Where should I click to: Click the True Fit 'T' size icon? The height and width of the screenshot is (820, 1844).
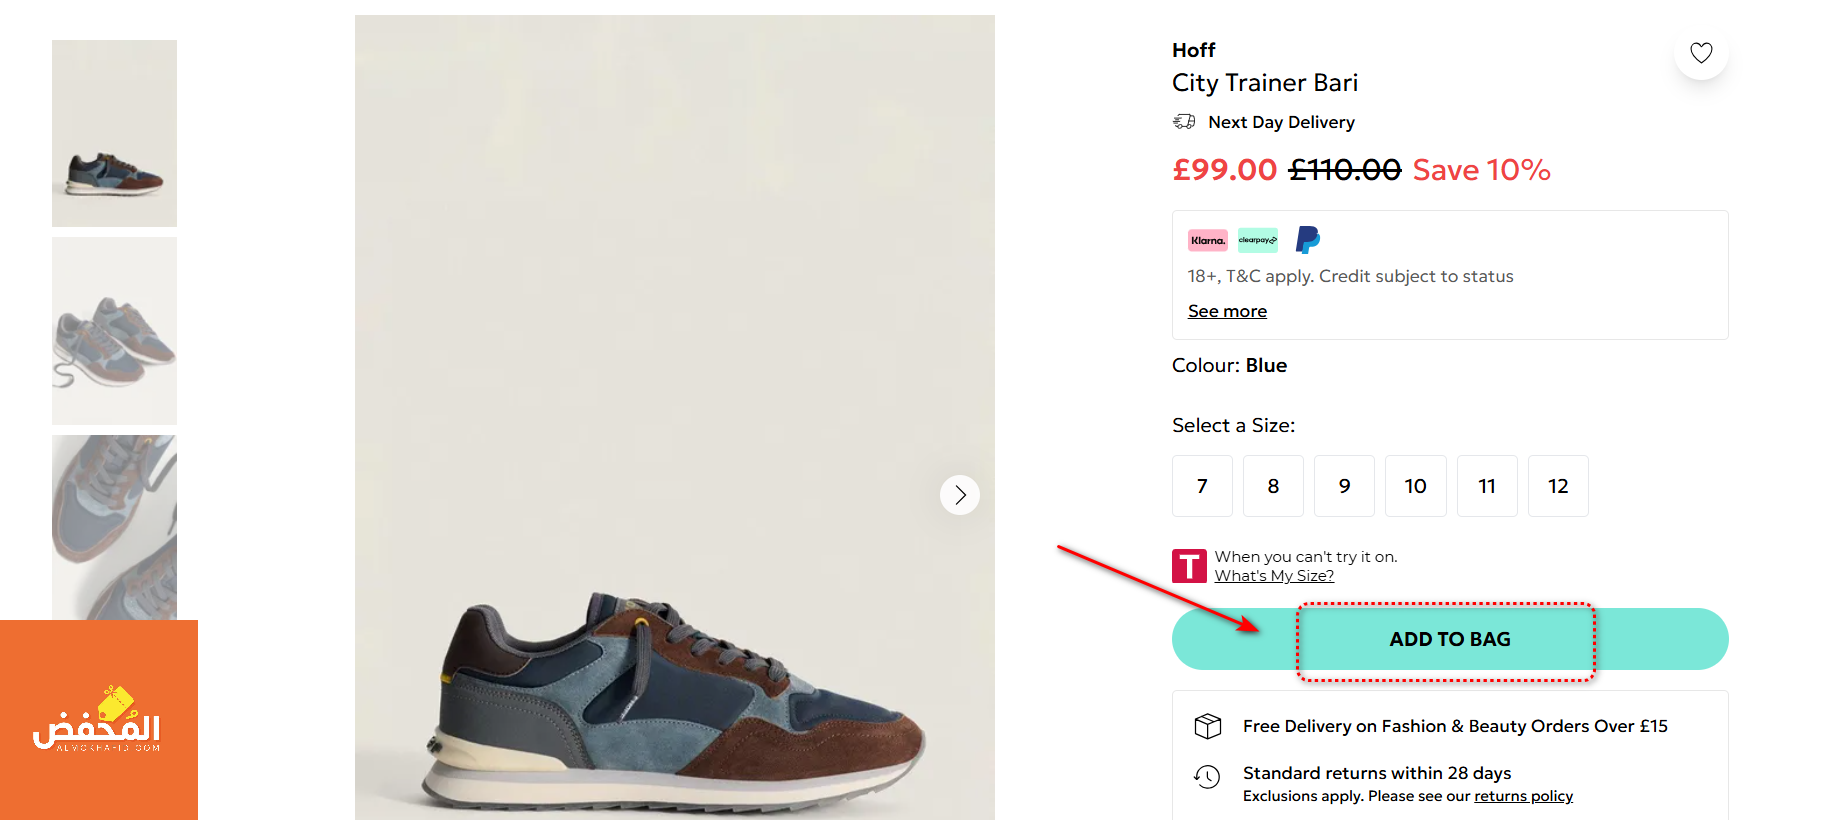pos(1189,566)
